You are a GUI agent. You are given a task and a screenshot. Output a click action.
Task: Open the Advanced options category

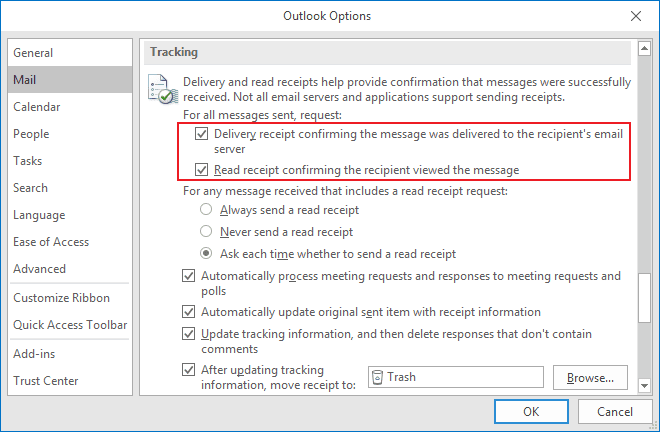point(70,269)
